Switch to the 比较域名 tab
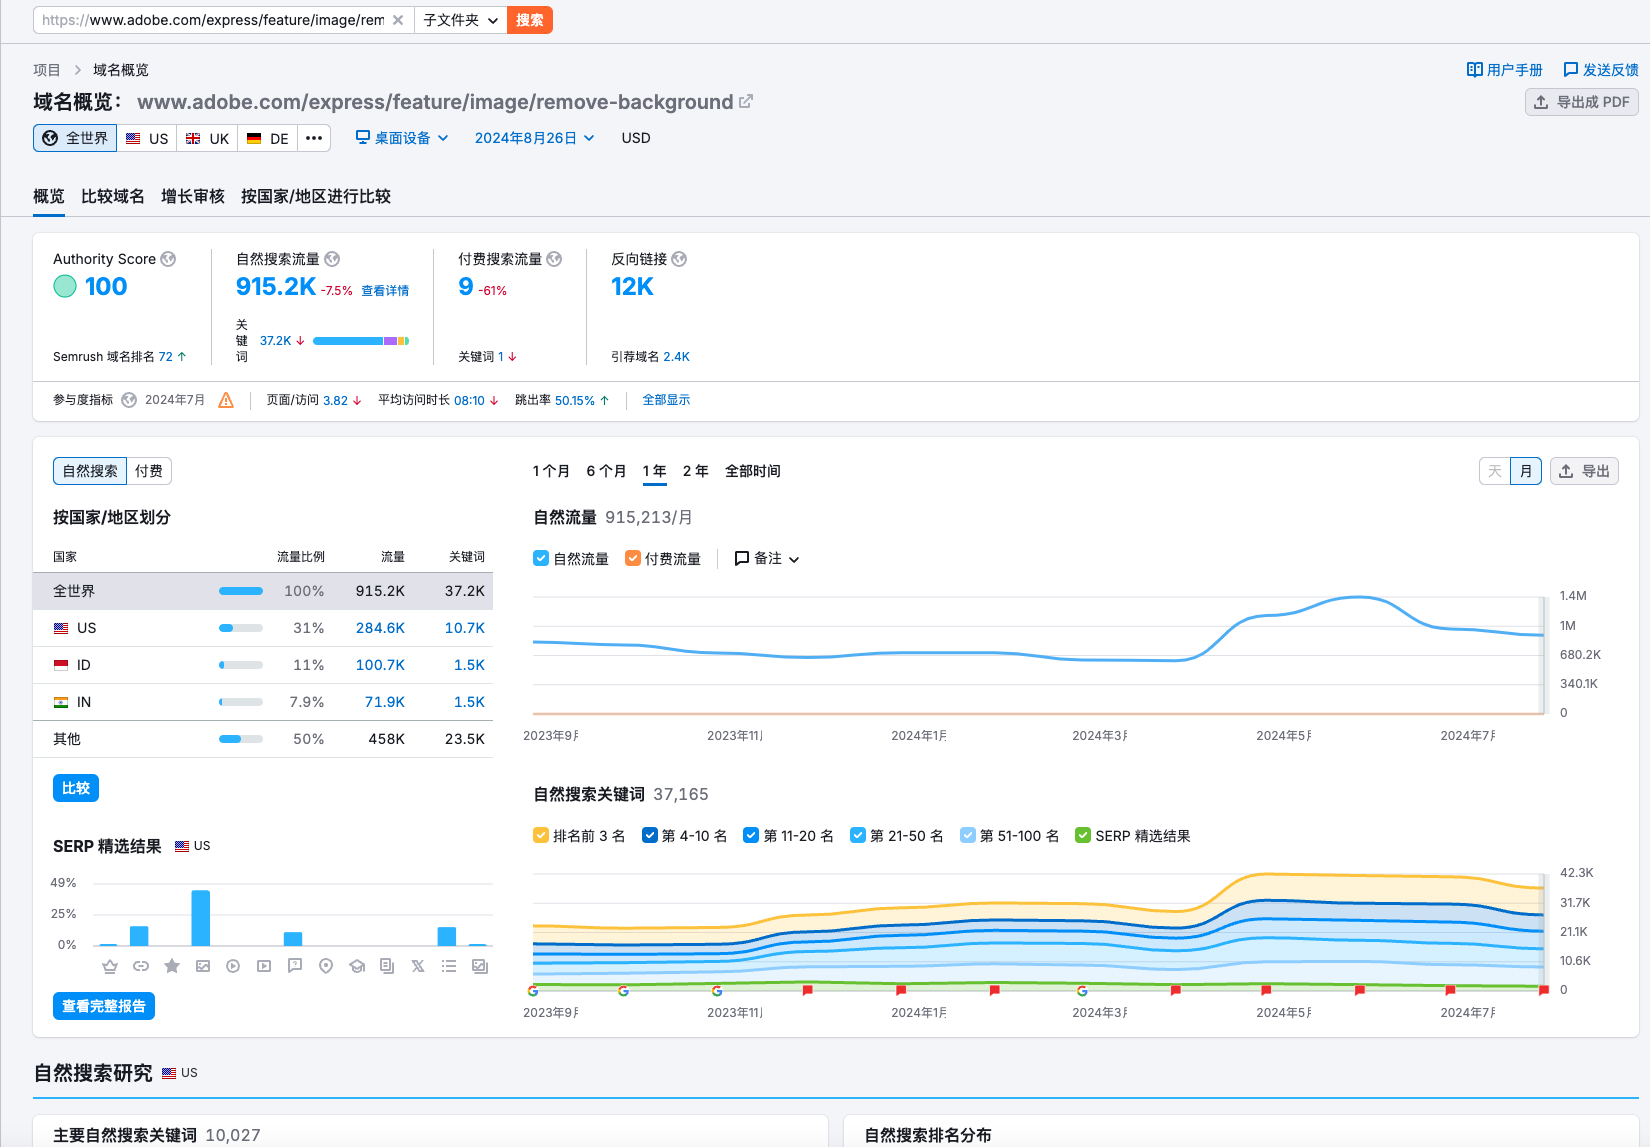The image size is (1650, 1147). pyautogui.click(x=113, y=196)
